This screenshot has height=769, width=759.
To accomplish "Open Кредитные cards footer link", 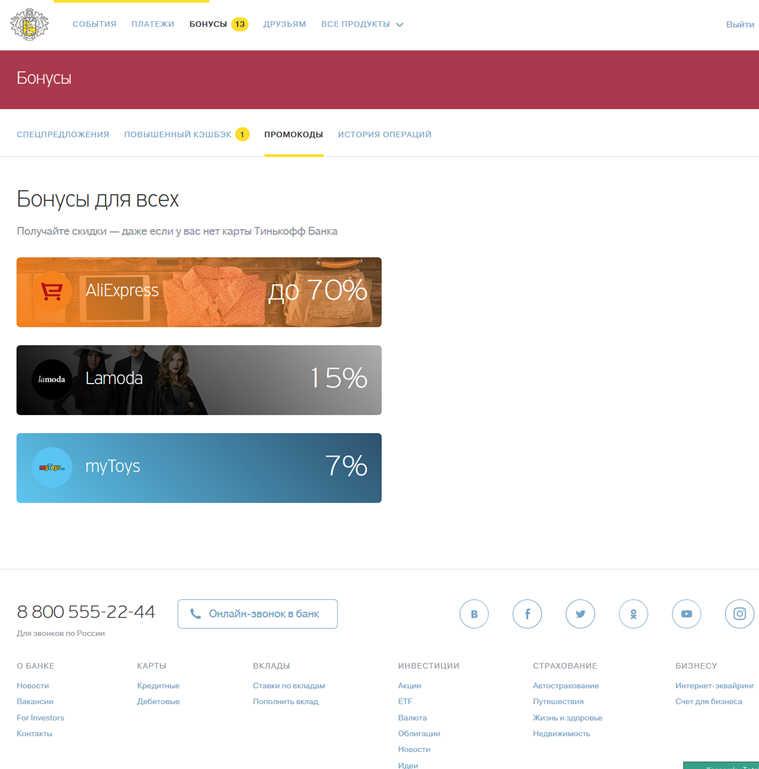I will [x=158, y=686].
